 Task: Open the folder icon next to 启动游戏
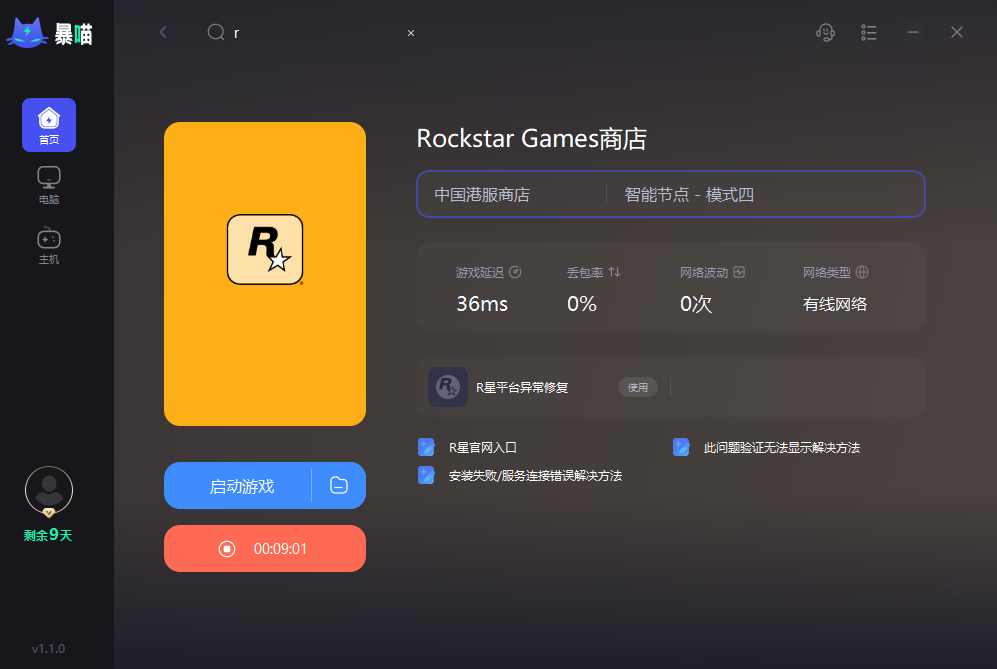340,485
